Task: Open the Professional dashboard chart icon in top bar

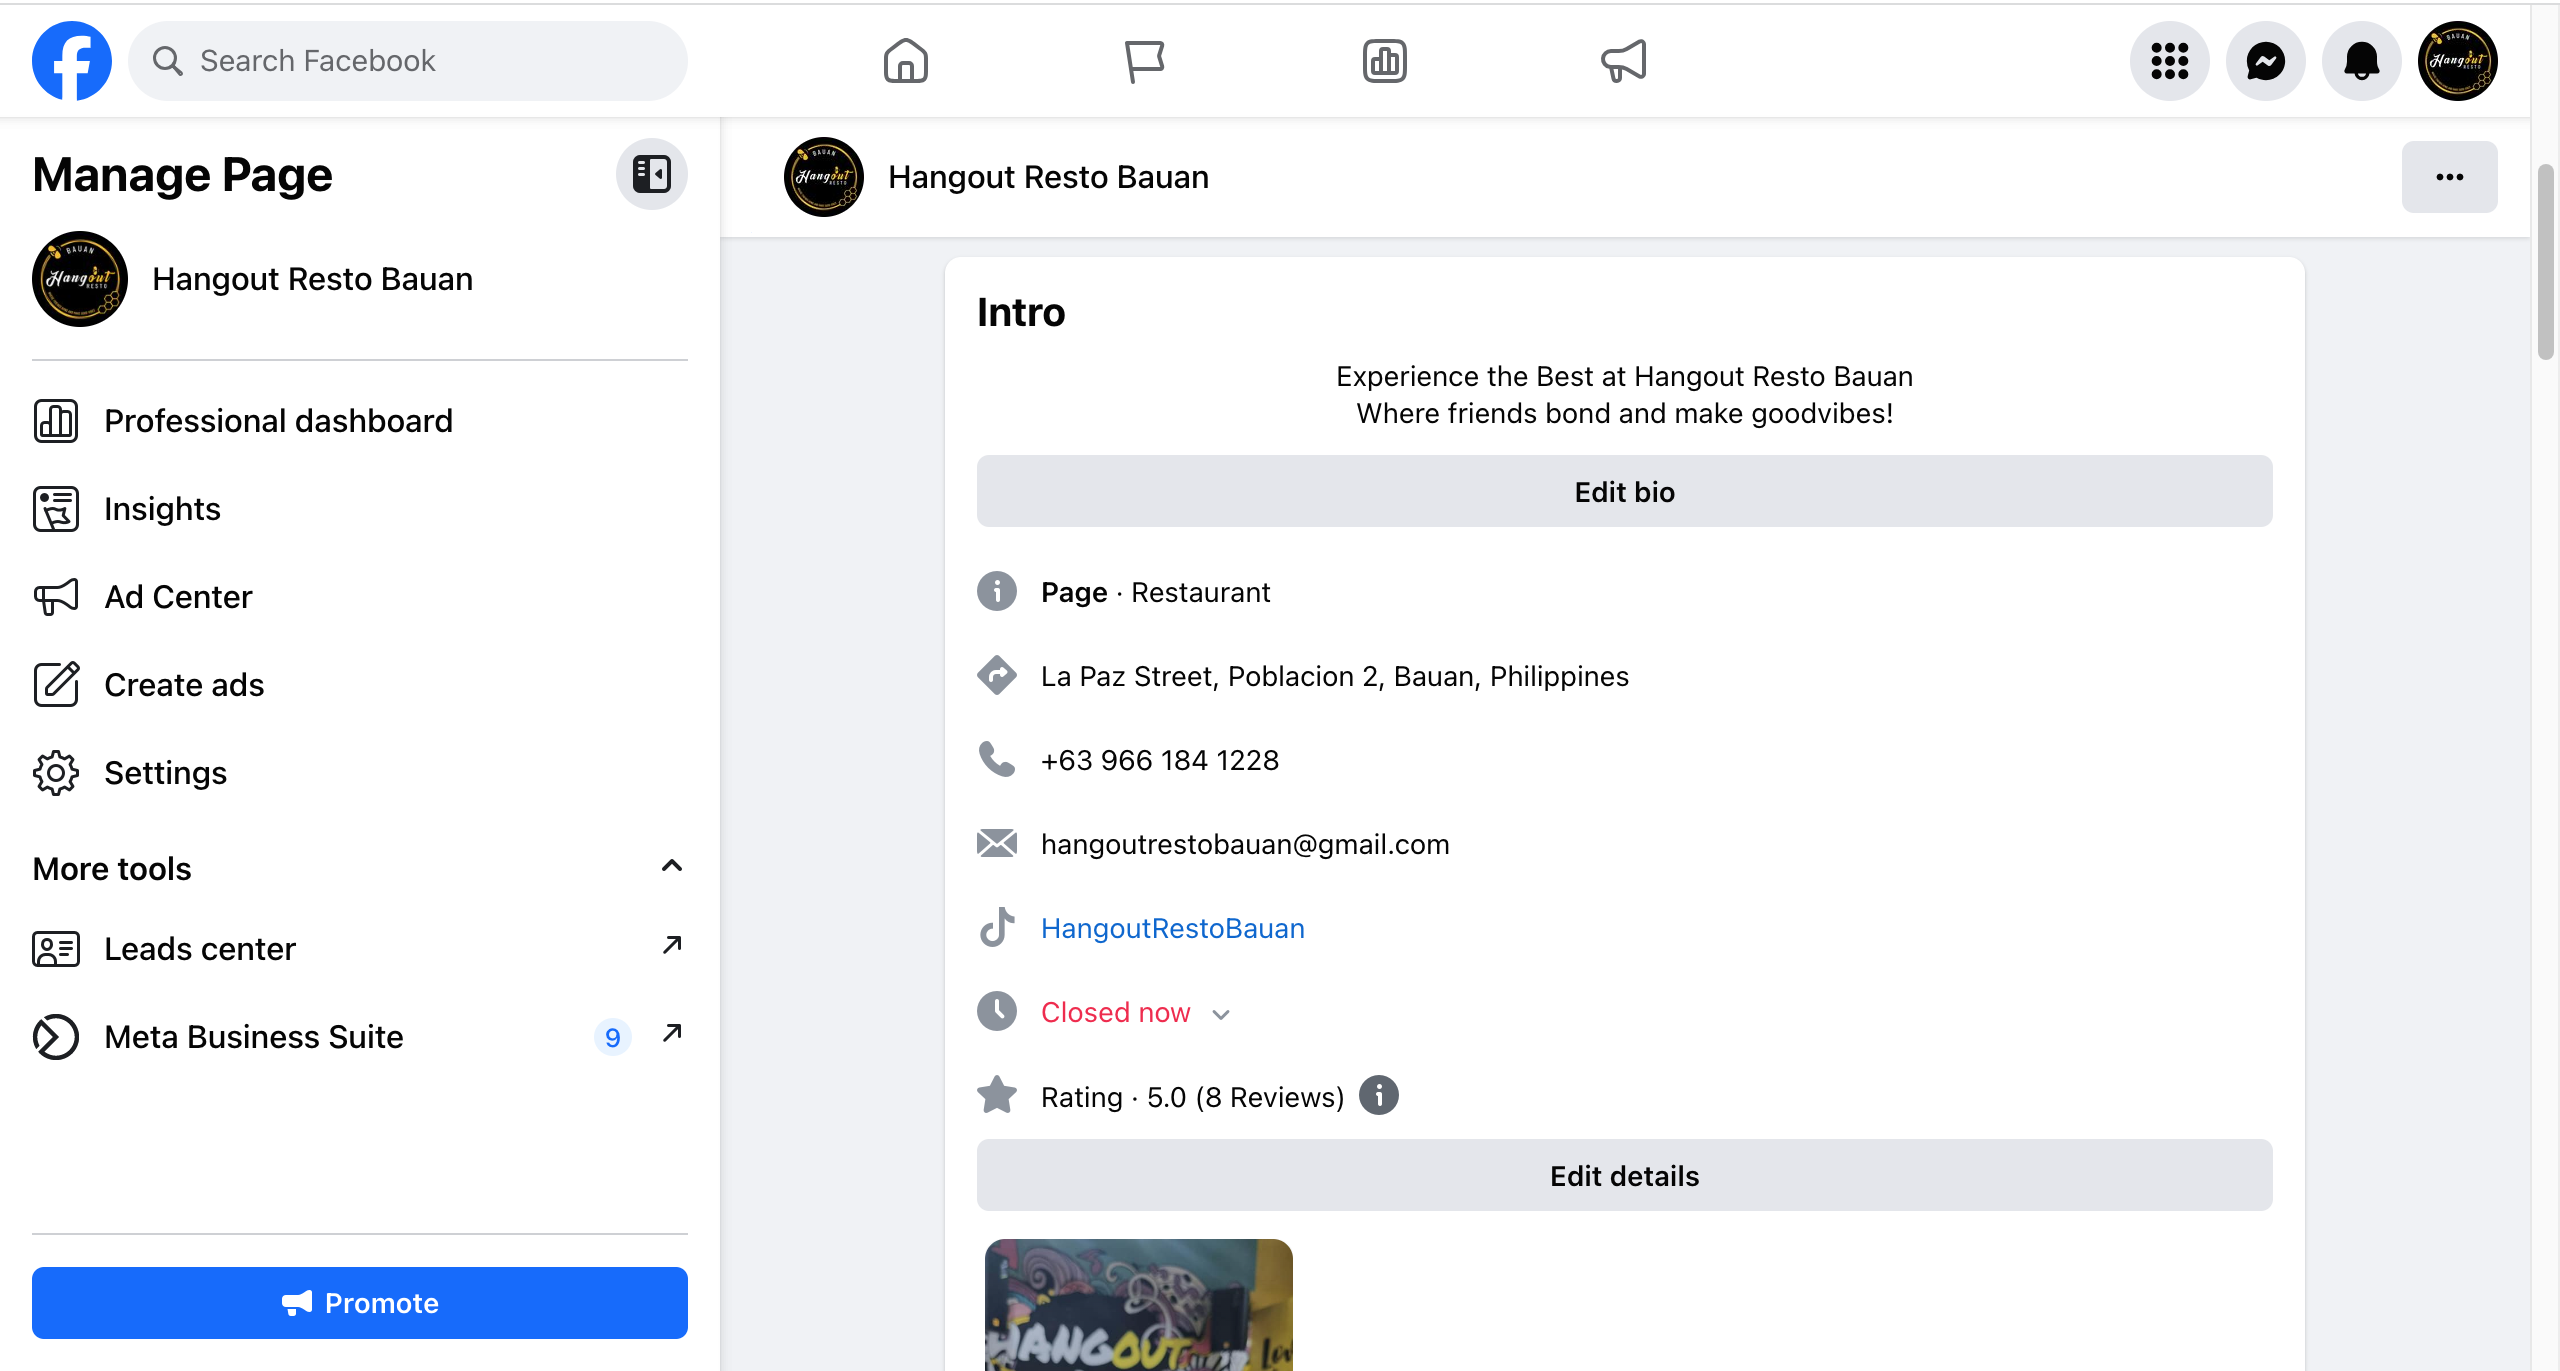Action: pyautogui.click(x=1385, y=61)
